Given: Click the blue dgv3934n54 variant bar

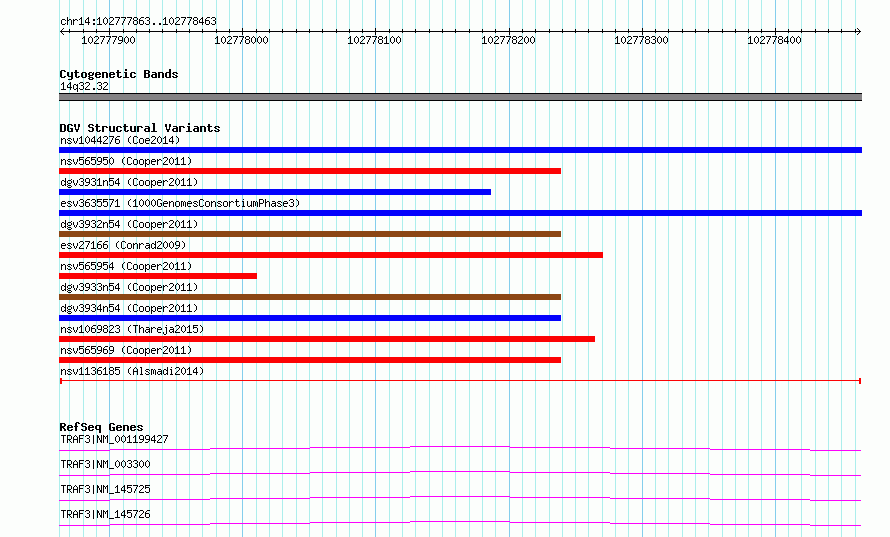Looking at the screenshot, I should (310, 318).
